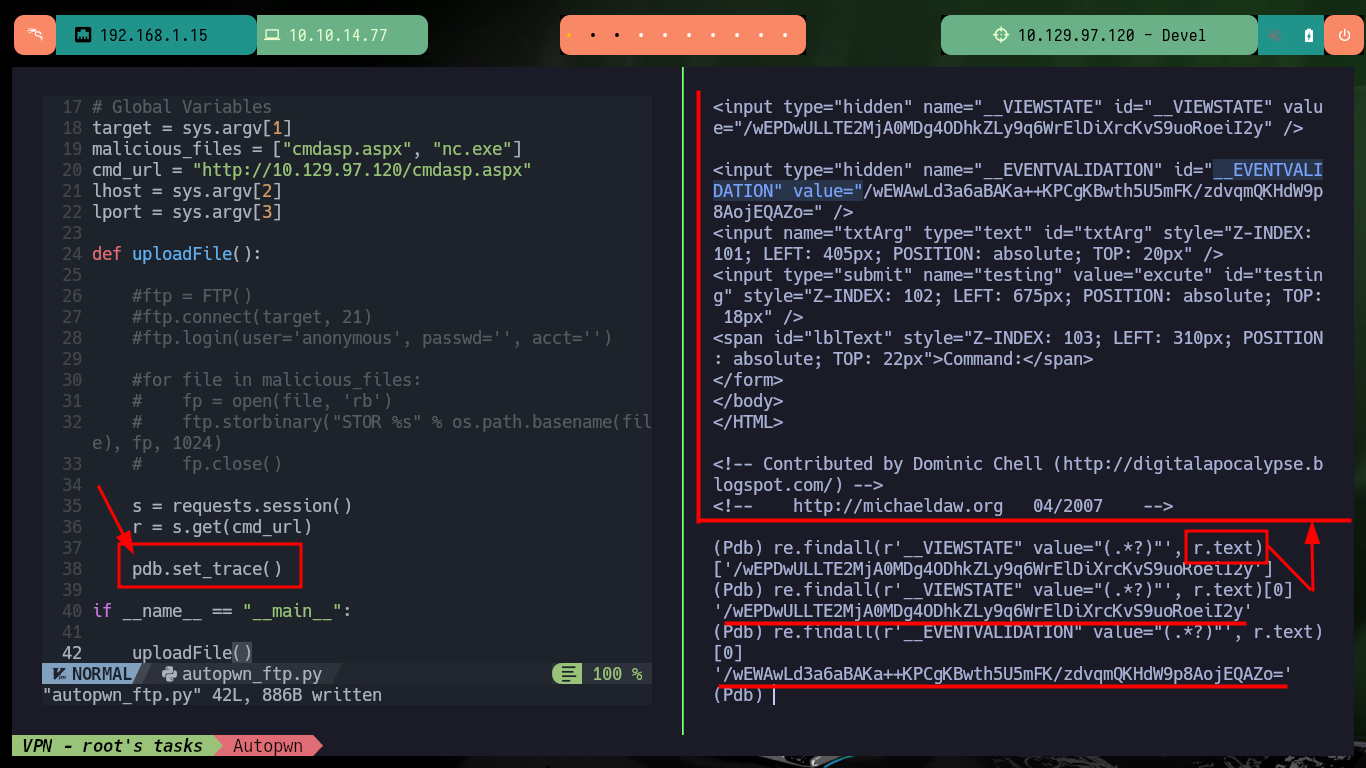Click the 'lhost = sys.argv[2]' line

point(186,191)
